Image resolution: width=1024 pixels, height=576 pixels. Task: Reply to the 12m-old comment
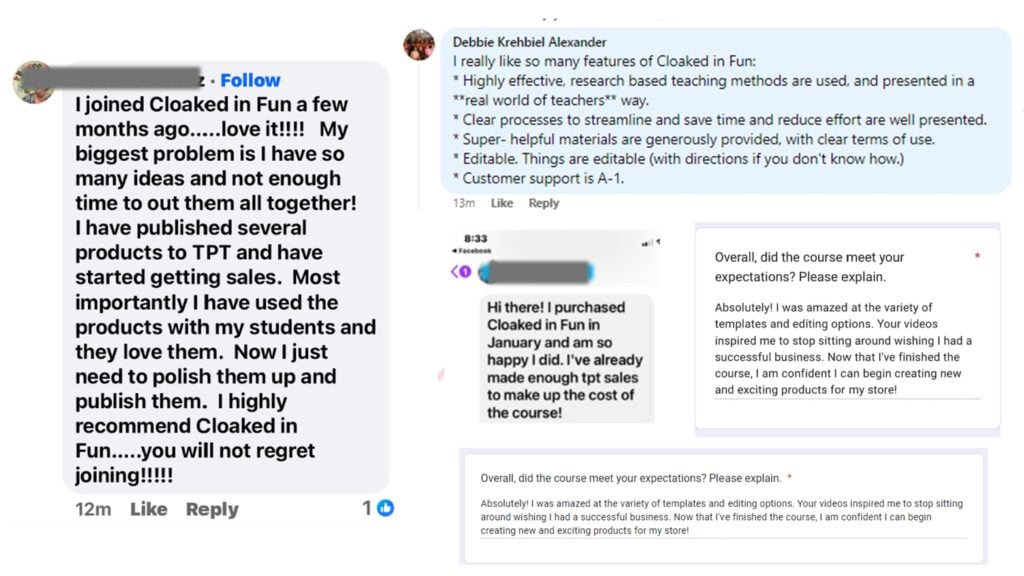pyautogui.click(x=212, y=509)
